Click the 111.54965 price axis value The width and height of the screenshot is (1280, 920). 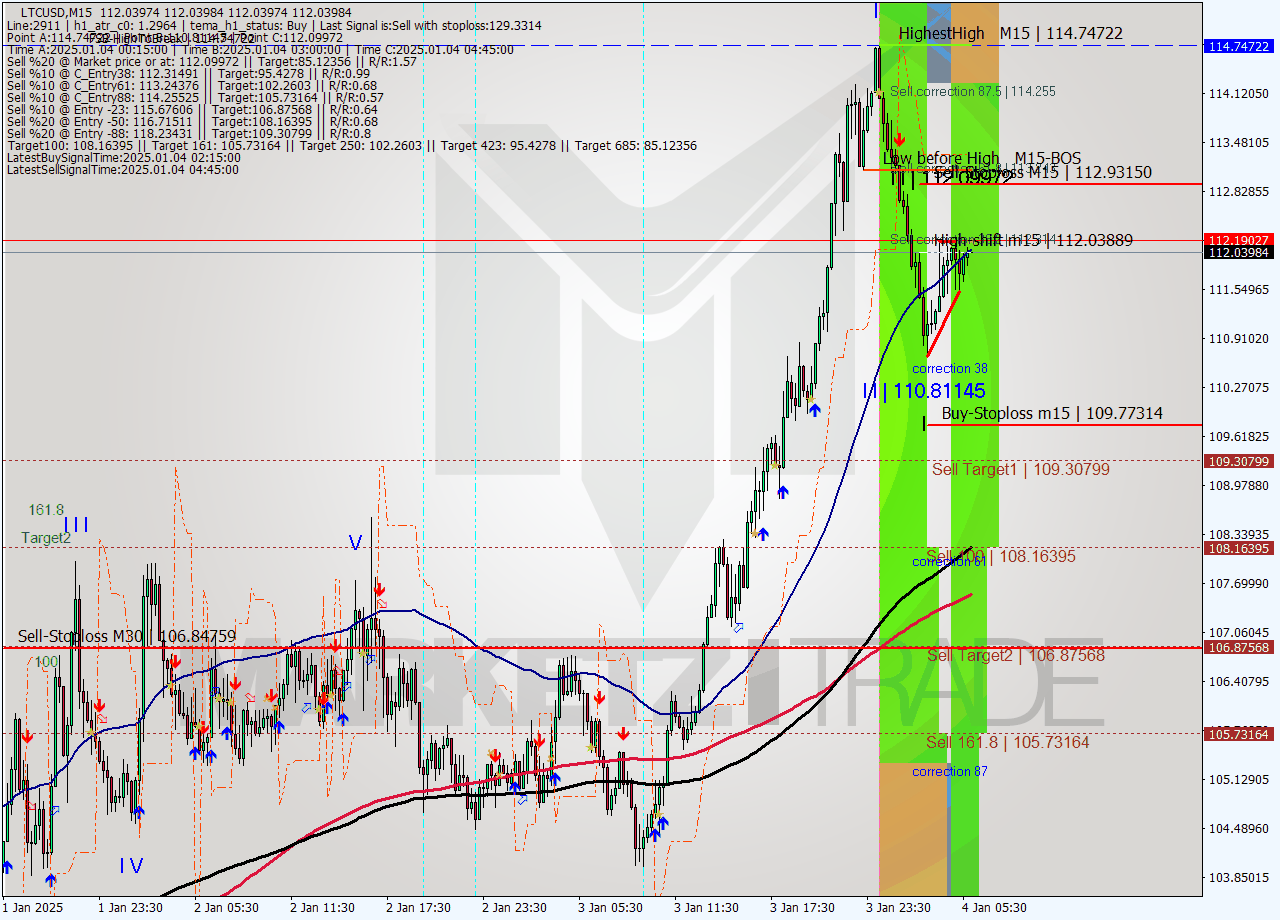(1239, 290)
